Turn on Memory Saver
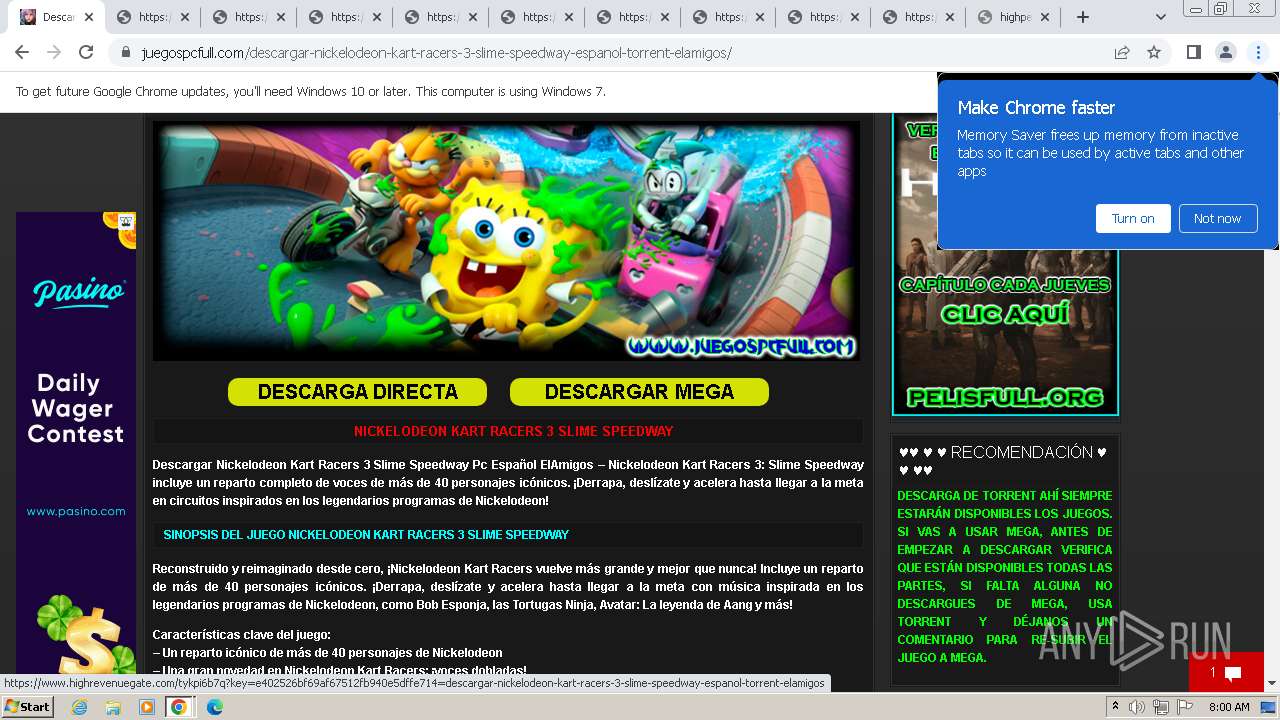This screenshot has height=720, width=1280. (x=1133, y=218)
